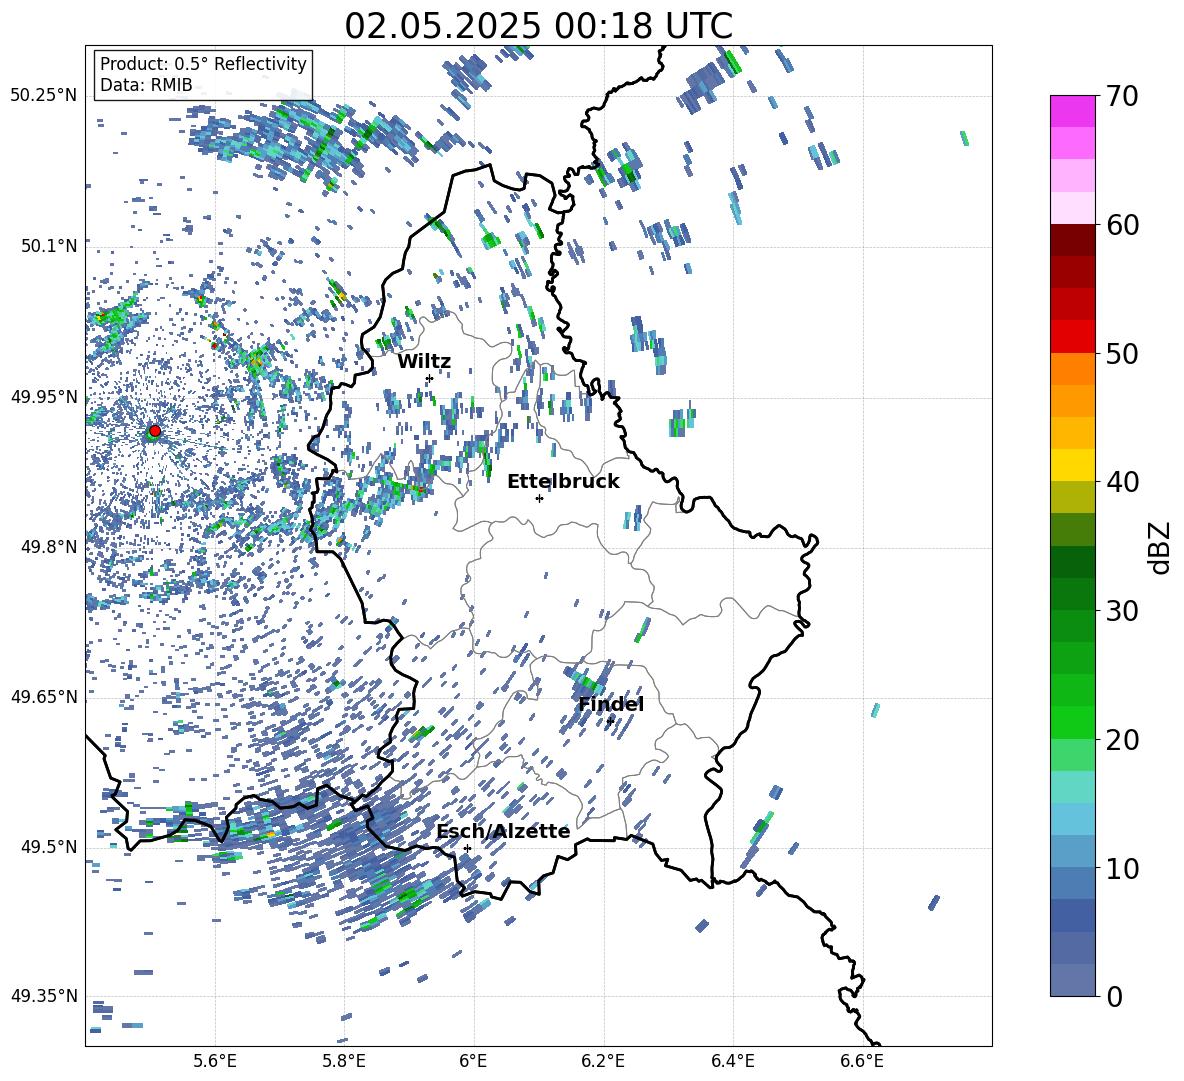Click the 60 colorbar tick label
This screenshot has height=1081, width=1184.
[1122, 225]
